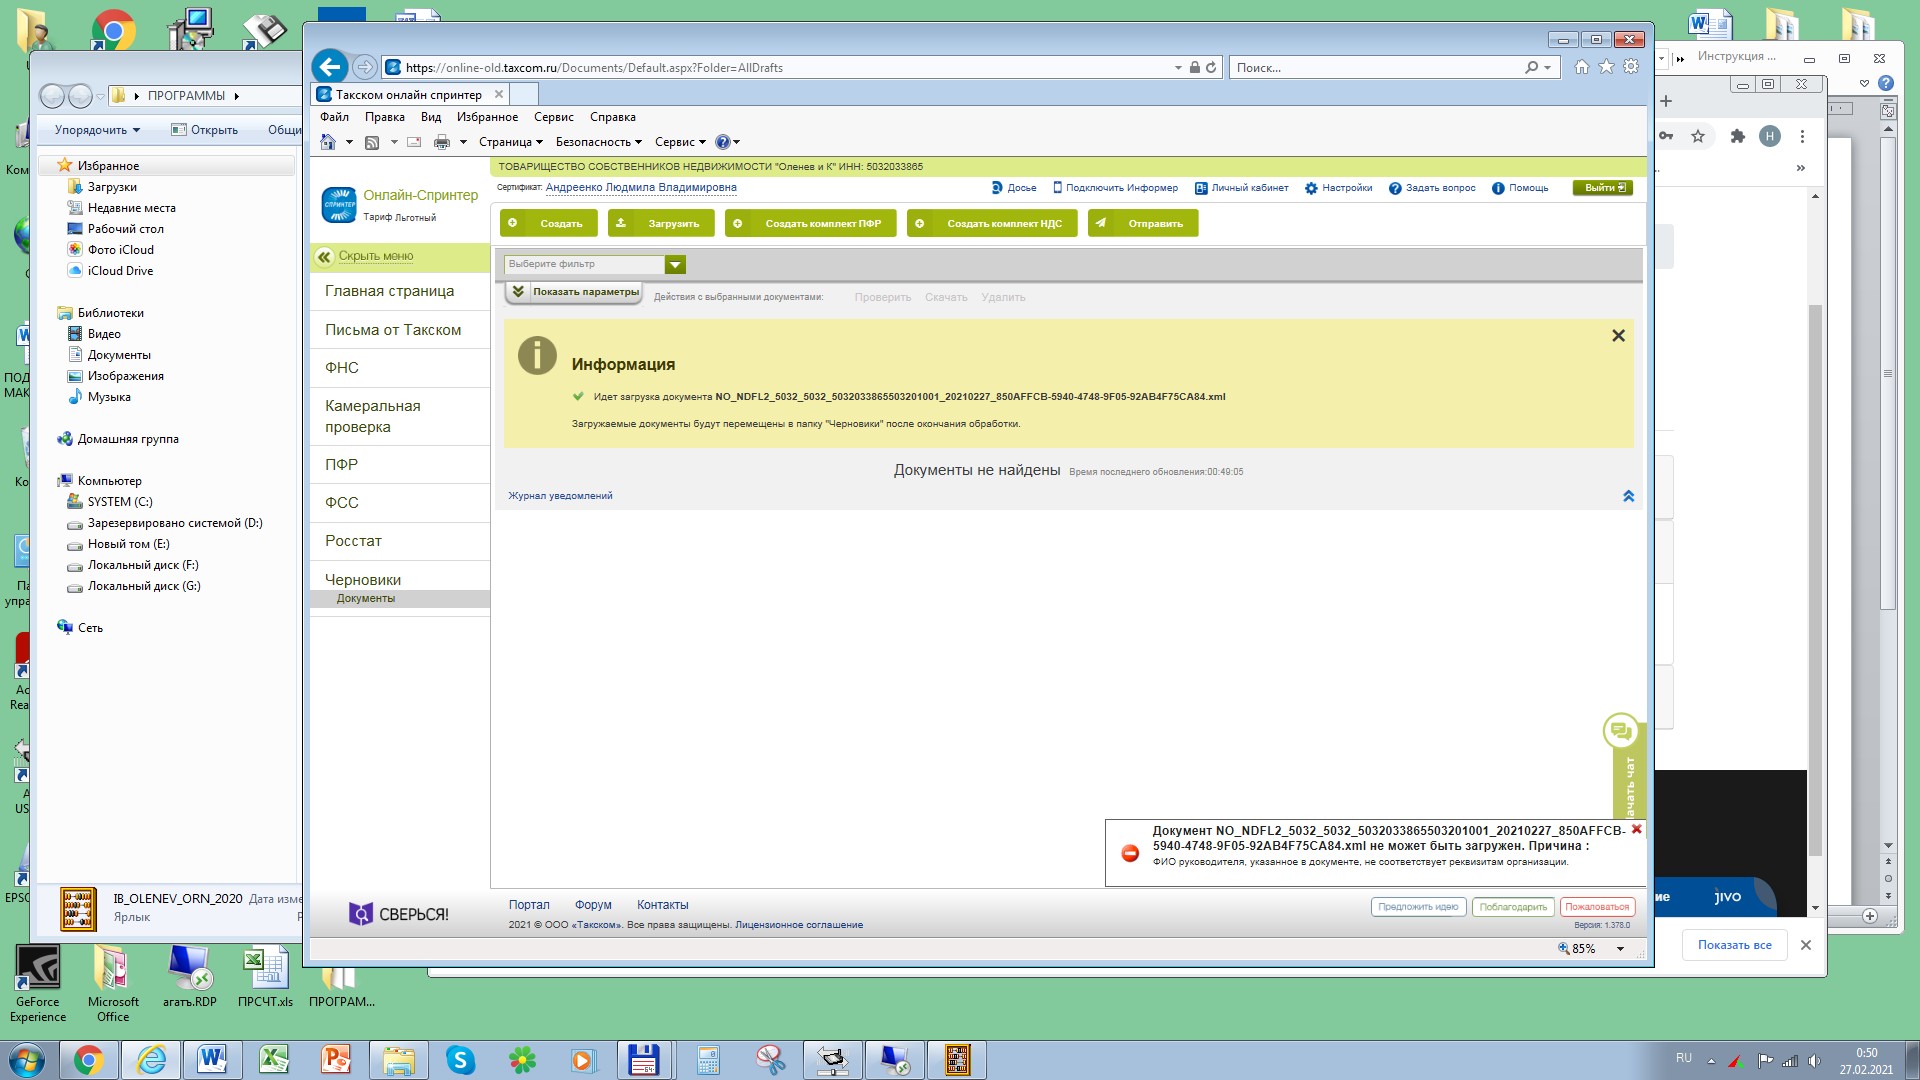This screenshot has width=1920, height=1080.
Task: Click the RSS feeds icon in the command bar
Action: coord(372,142)
